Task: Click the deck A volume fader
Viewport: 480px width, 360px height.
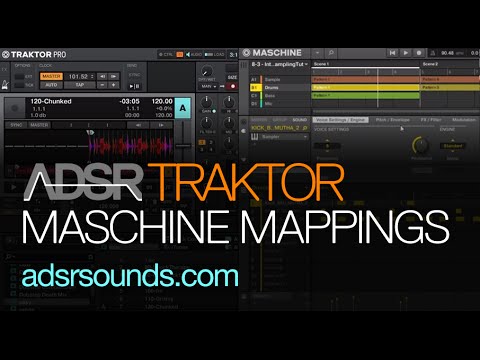Action: (183, 145)
